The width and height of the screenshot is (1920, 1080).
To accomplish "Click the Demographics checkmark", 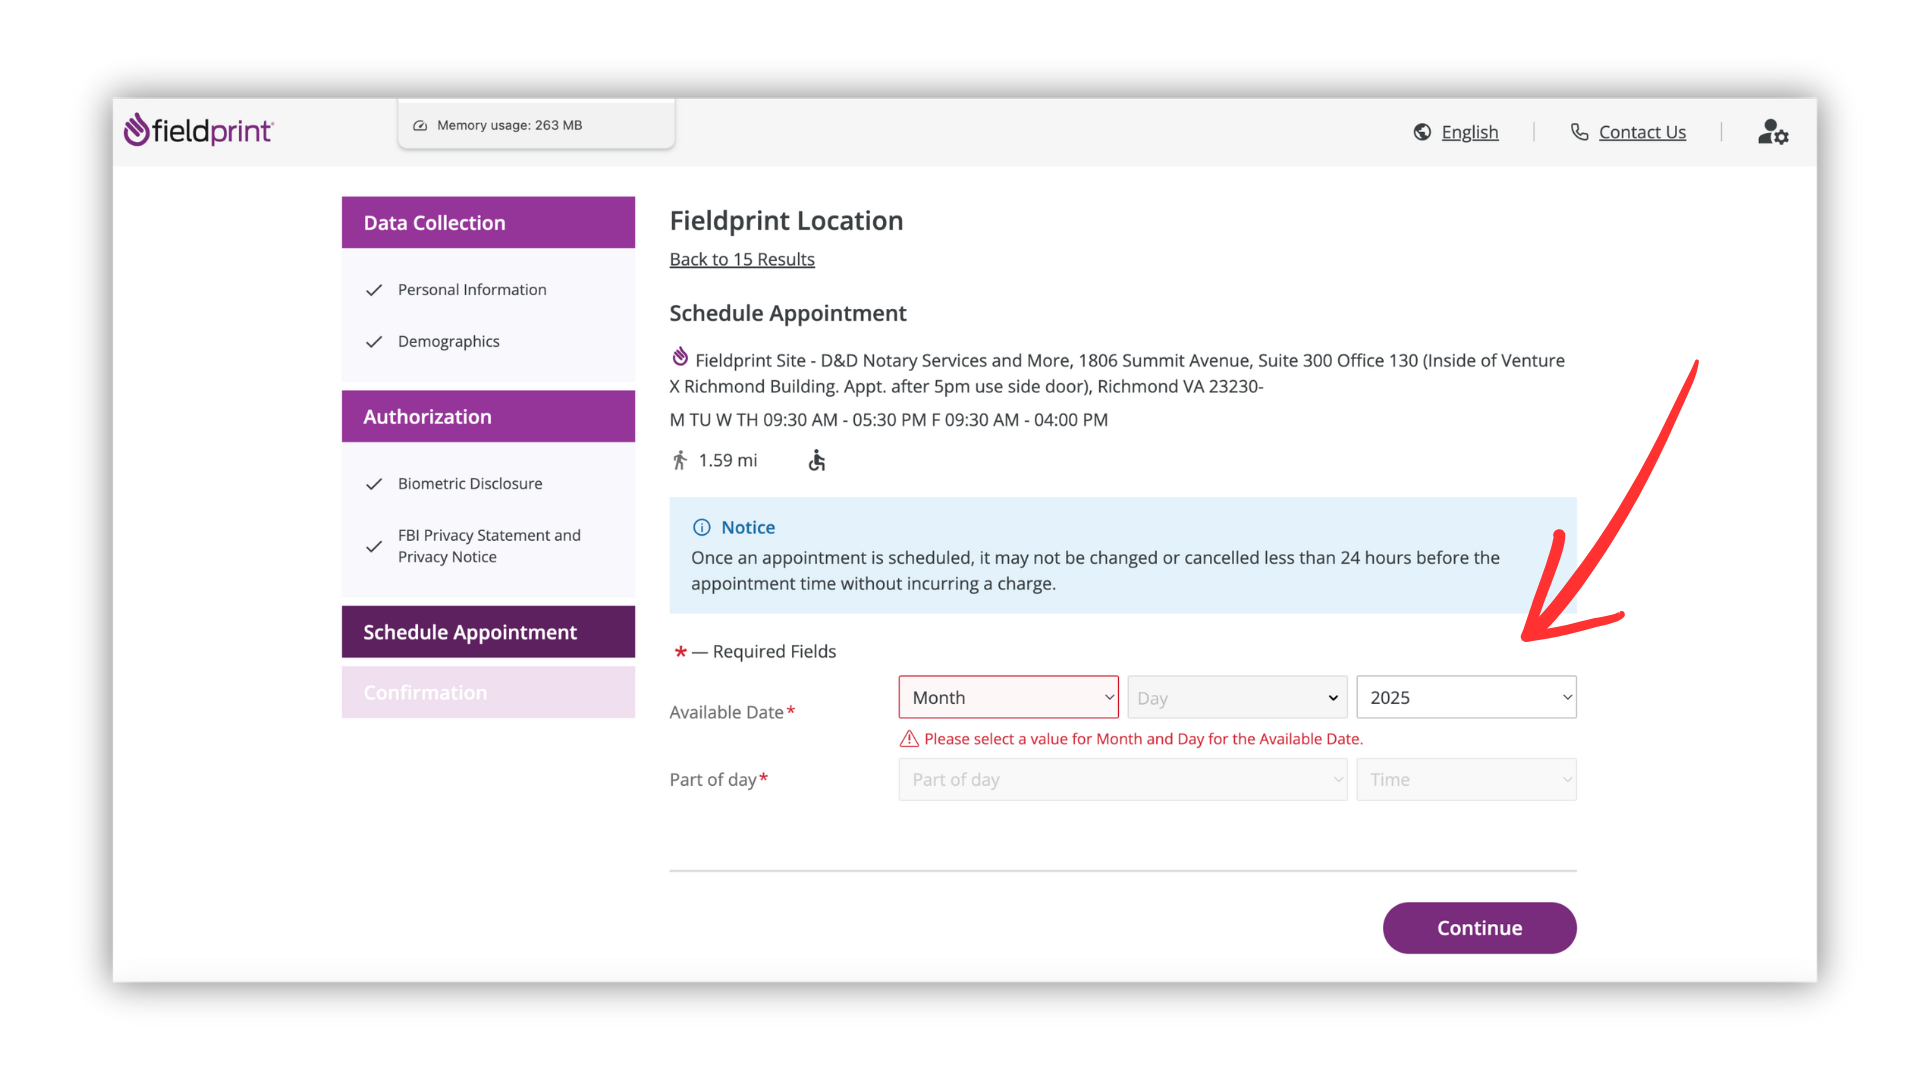I will [x=374, y=342].
